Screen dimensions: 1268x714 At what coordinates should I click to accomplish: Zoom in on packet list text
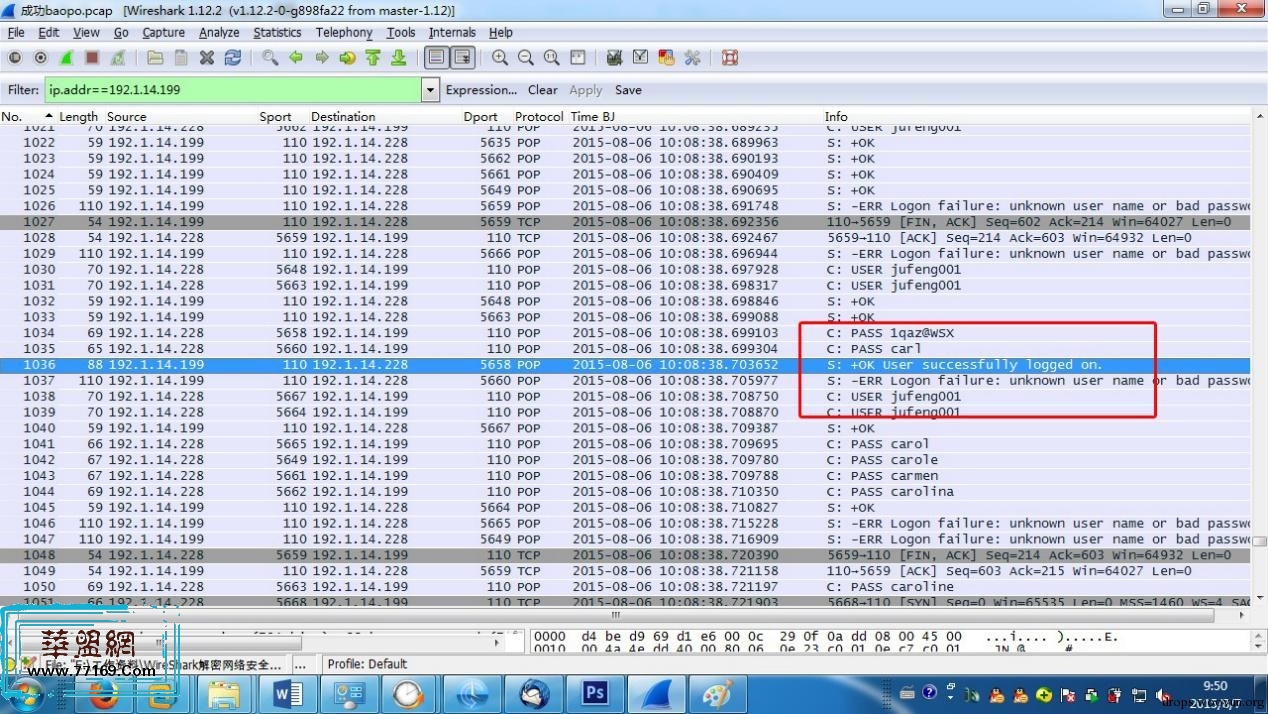pyautogui.click(x=499, y=58)
